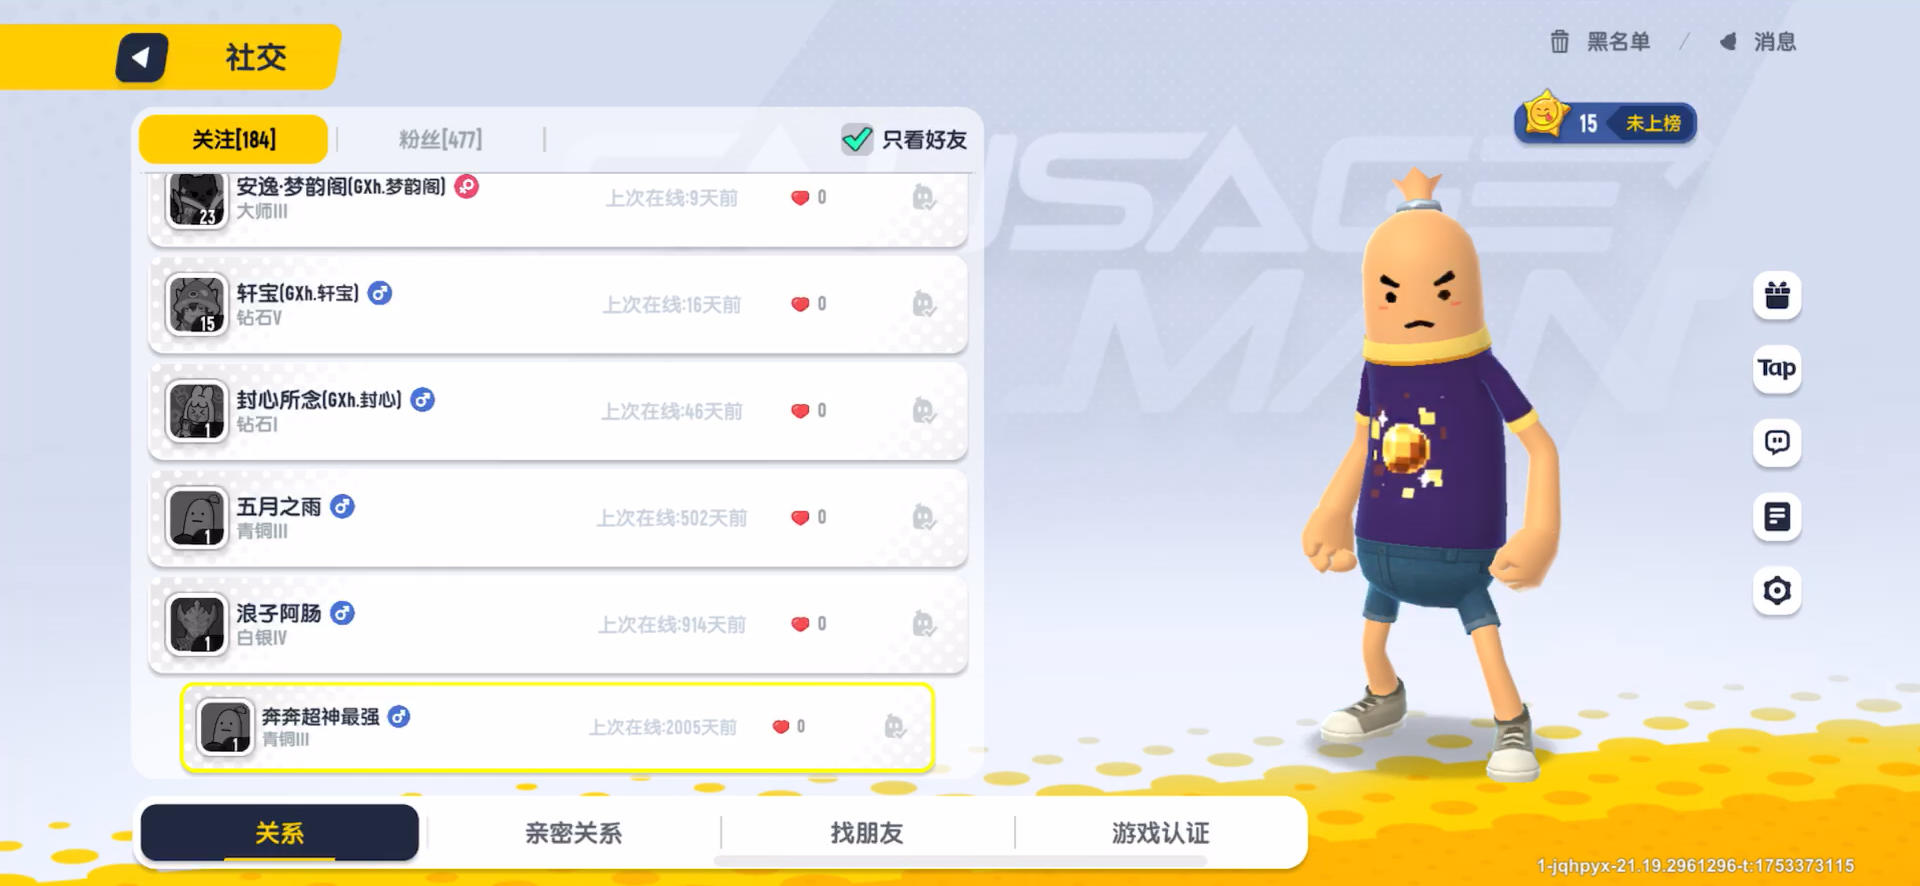Open the TapTap icon

pos(1777,369)
